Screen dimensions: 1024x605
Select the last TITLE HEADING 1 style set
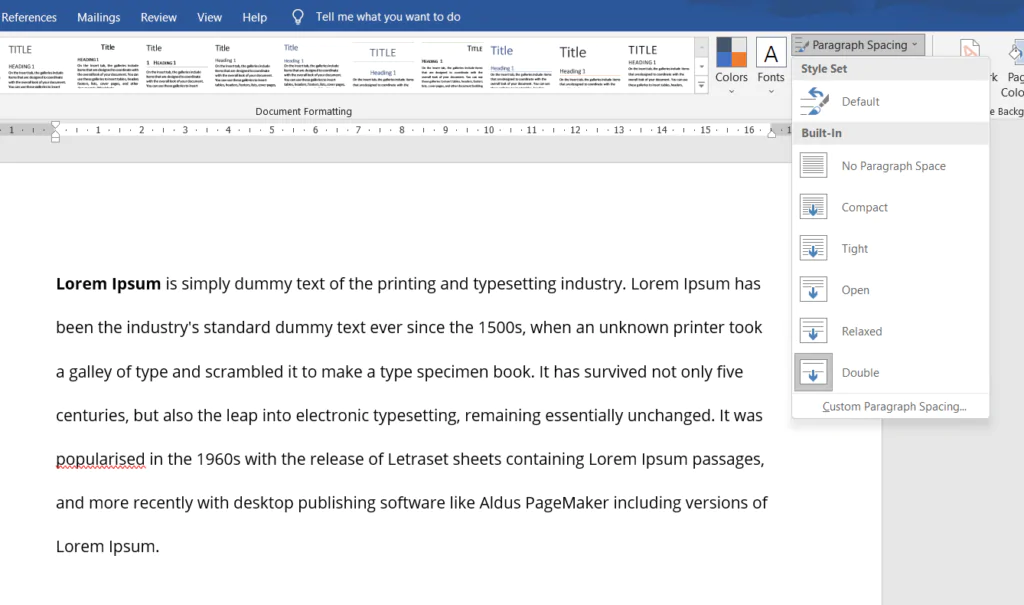[x=658, y=65]
